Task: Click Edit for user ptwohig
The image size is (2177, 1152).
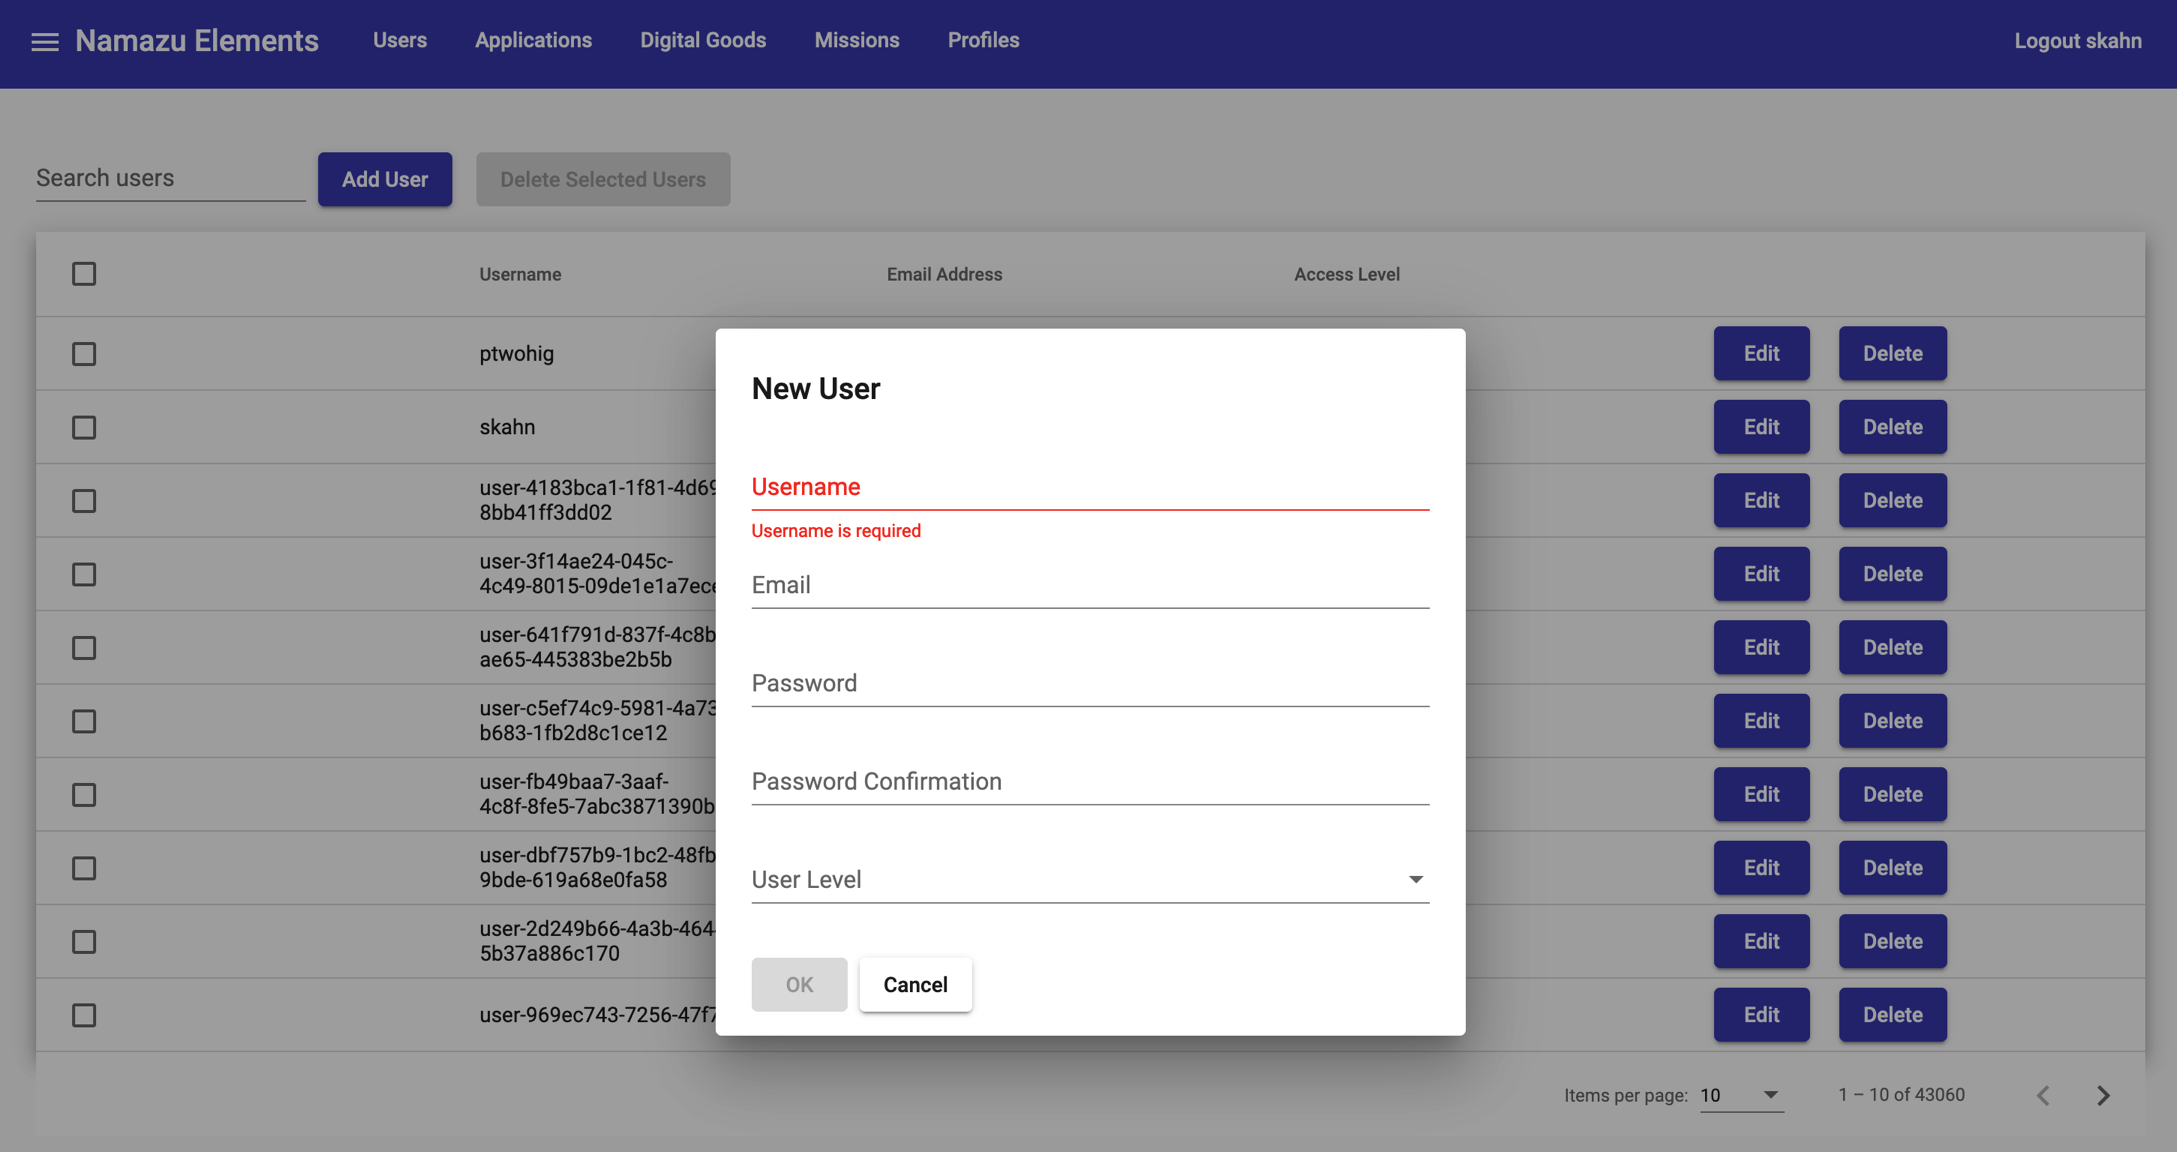Action: click(1761, 354)
